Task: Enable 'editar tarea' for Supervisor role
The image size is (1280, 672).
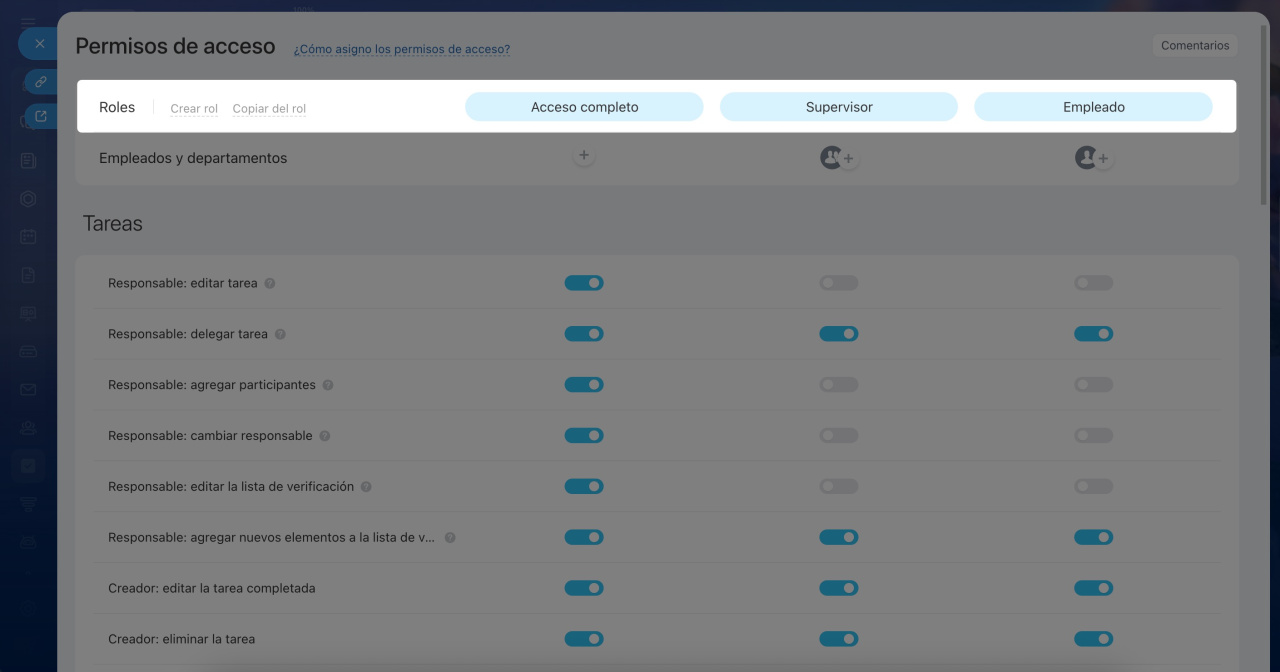Action: [x=838, y=283]
